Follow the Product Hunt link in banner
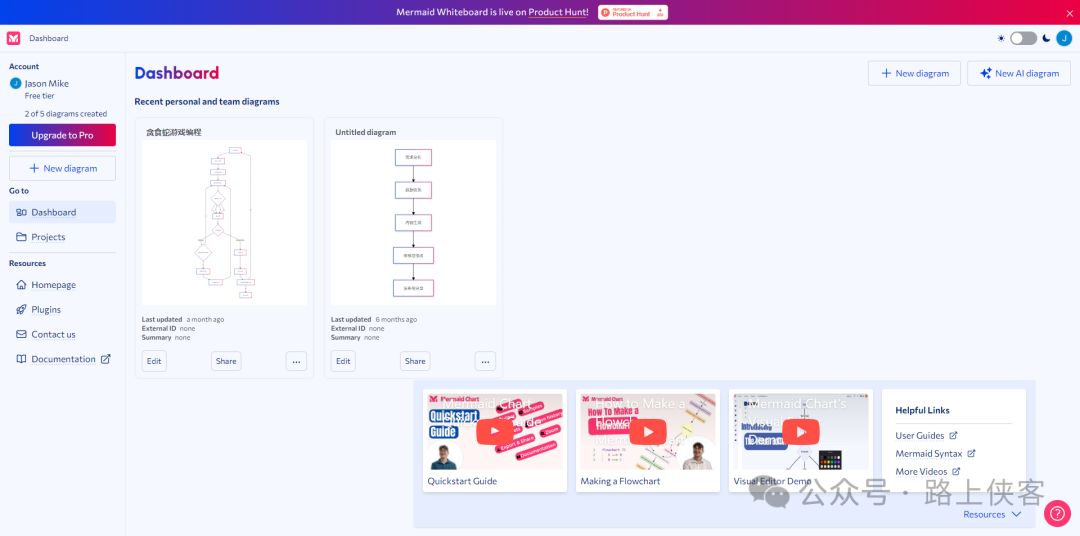This screenshot has width=1080, height=536. tap(559, 12)
